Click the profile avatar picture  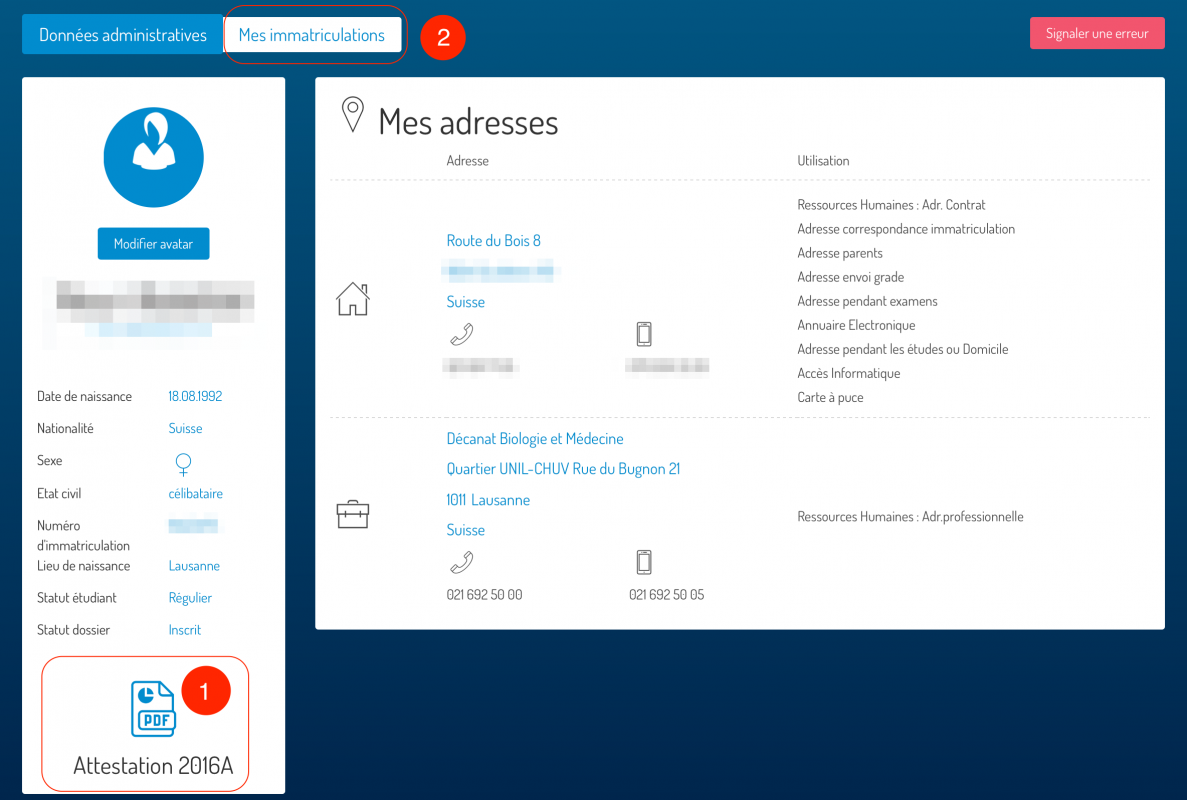click(153, 158)
